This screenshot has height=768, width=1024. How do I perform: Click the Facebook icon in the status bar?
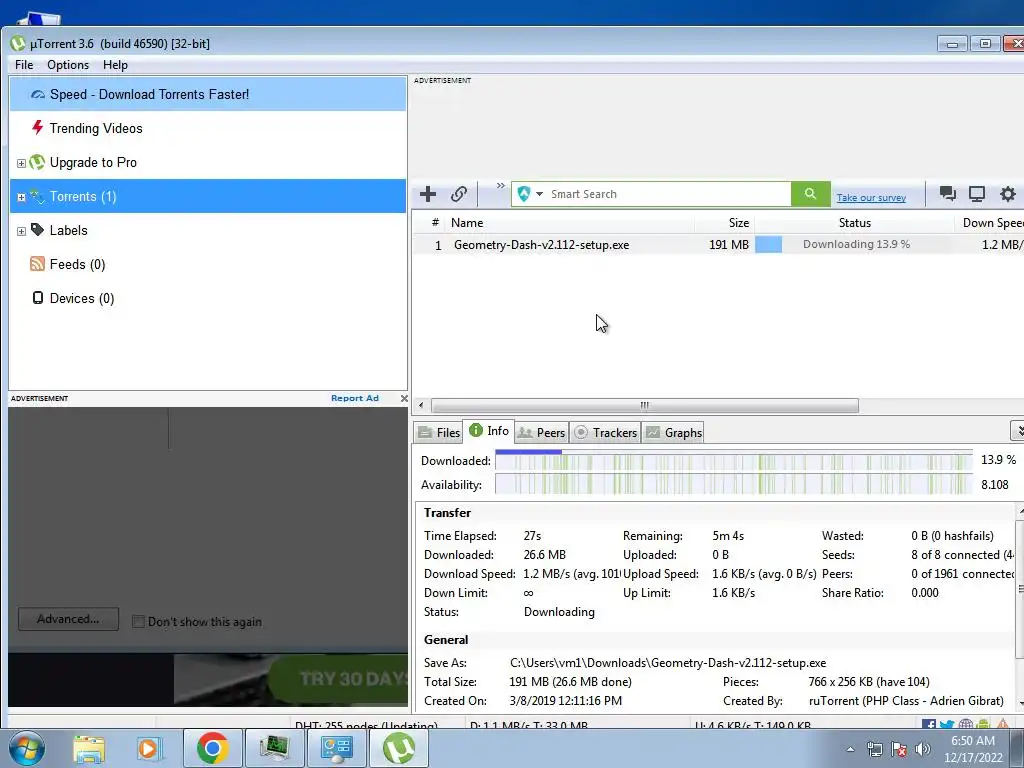[929, 724]
